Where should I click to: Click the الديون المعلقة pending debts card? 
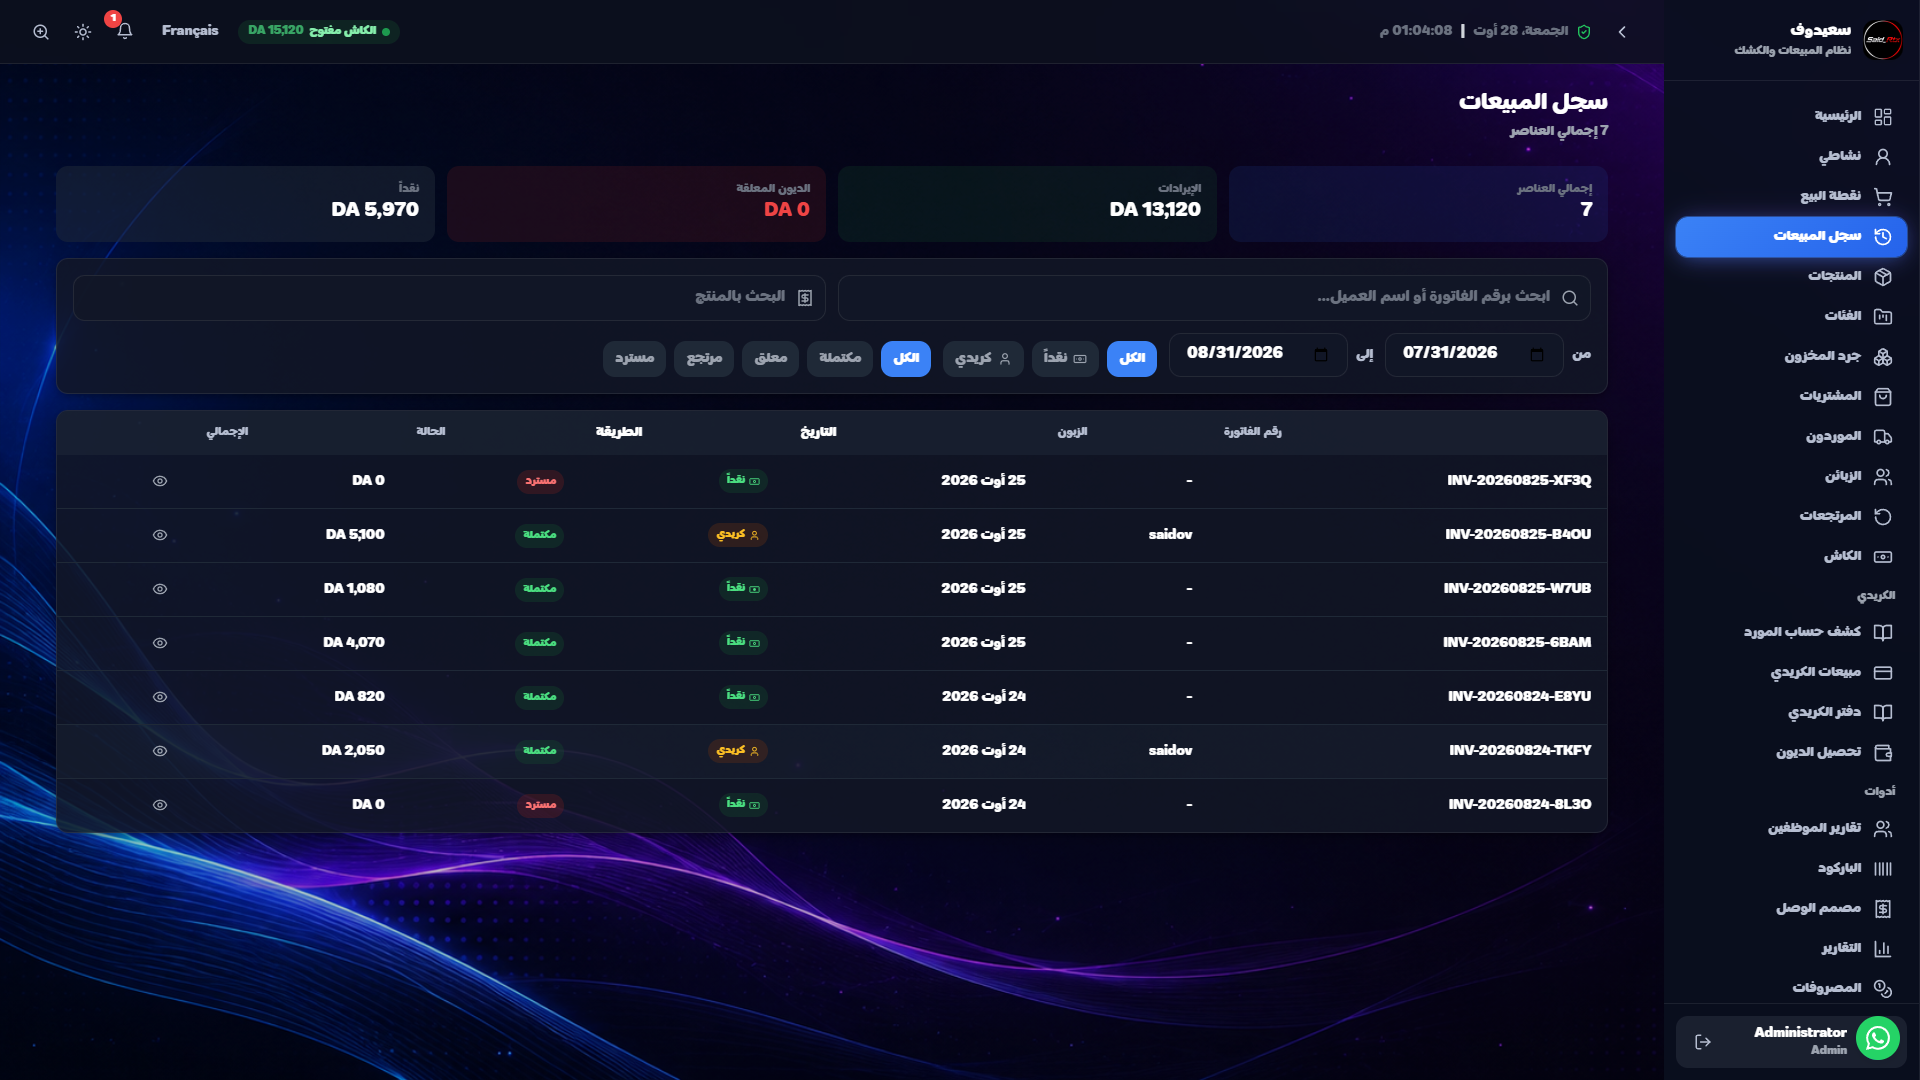pyautogui.click(x=636, y=204)
